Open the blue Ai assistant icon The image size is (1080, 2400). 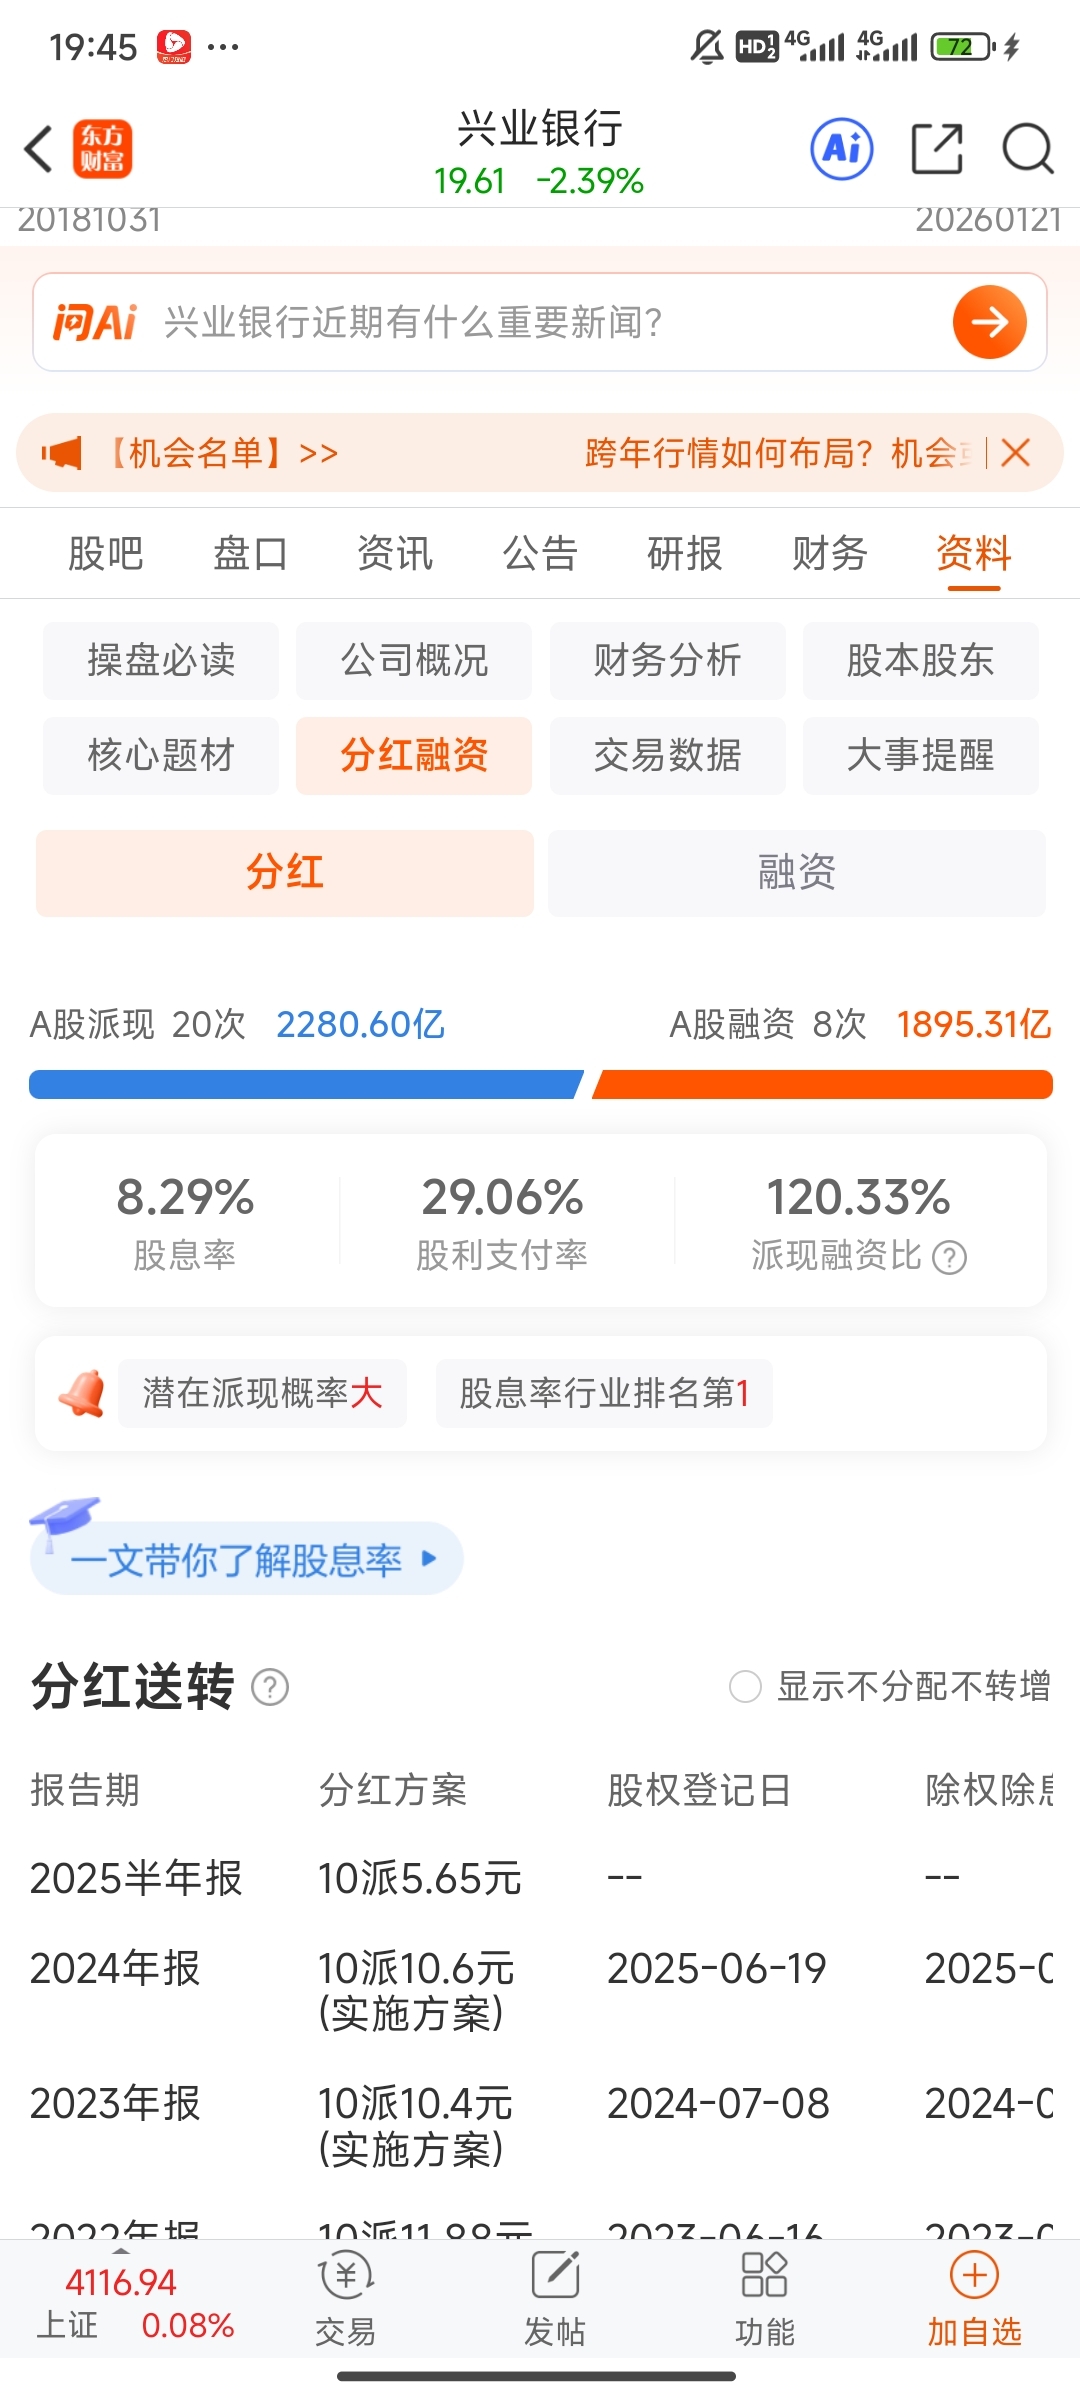click(x=841, y=150)
